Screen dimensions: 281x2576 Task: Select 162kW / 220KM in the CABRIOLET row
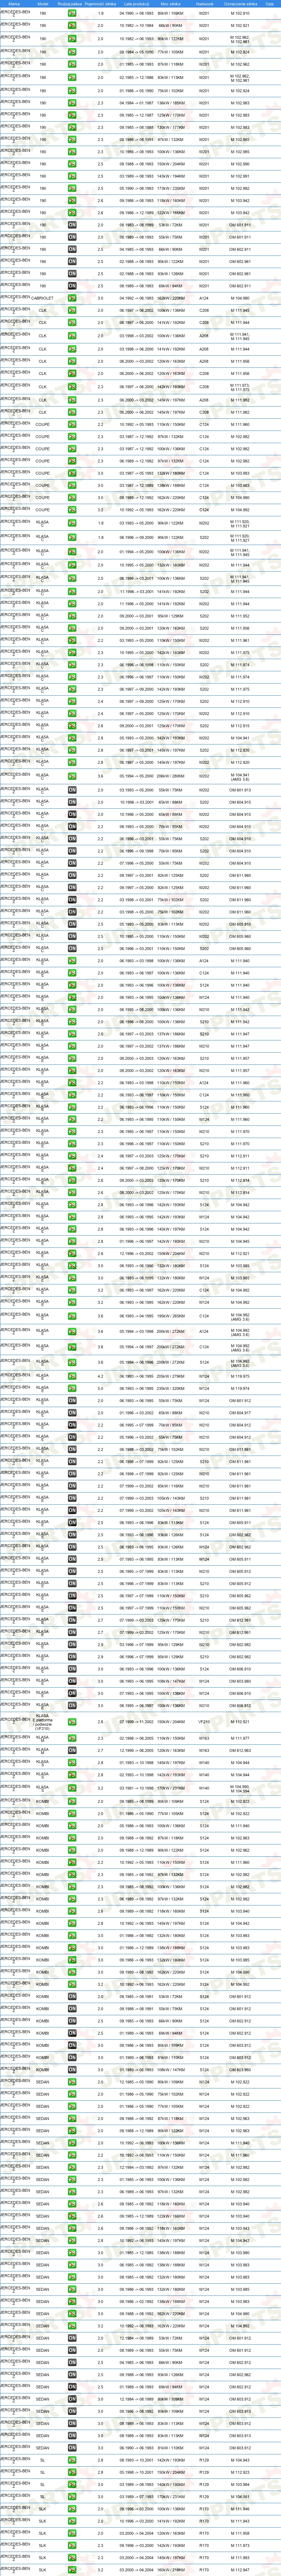point(171,298)
